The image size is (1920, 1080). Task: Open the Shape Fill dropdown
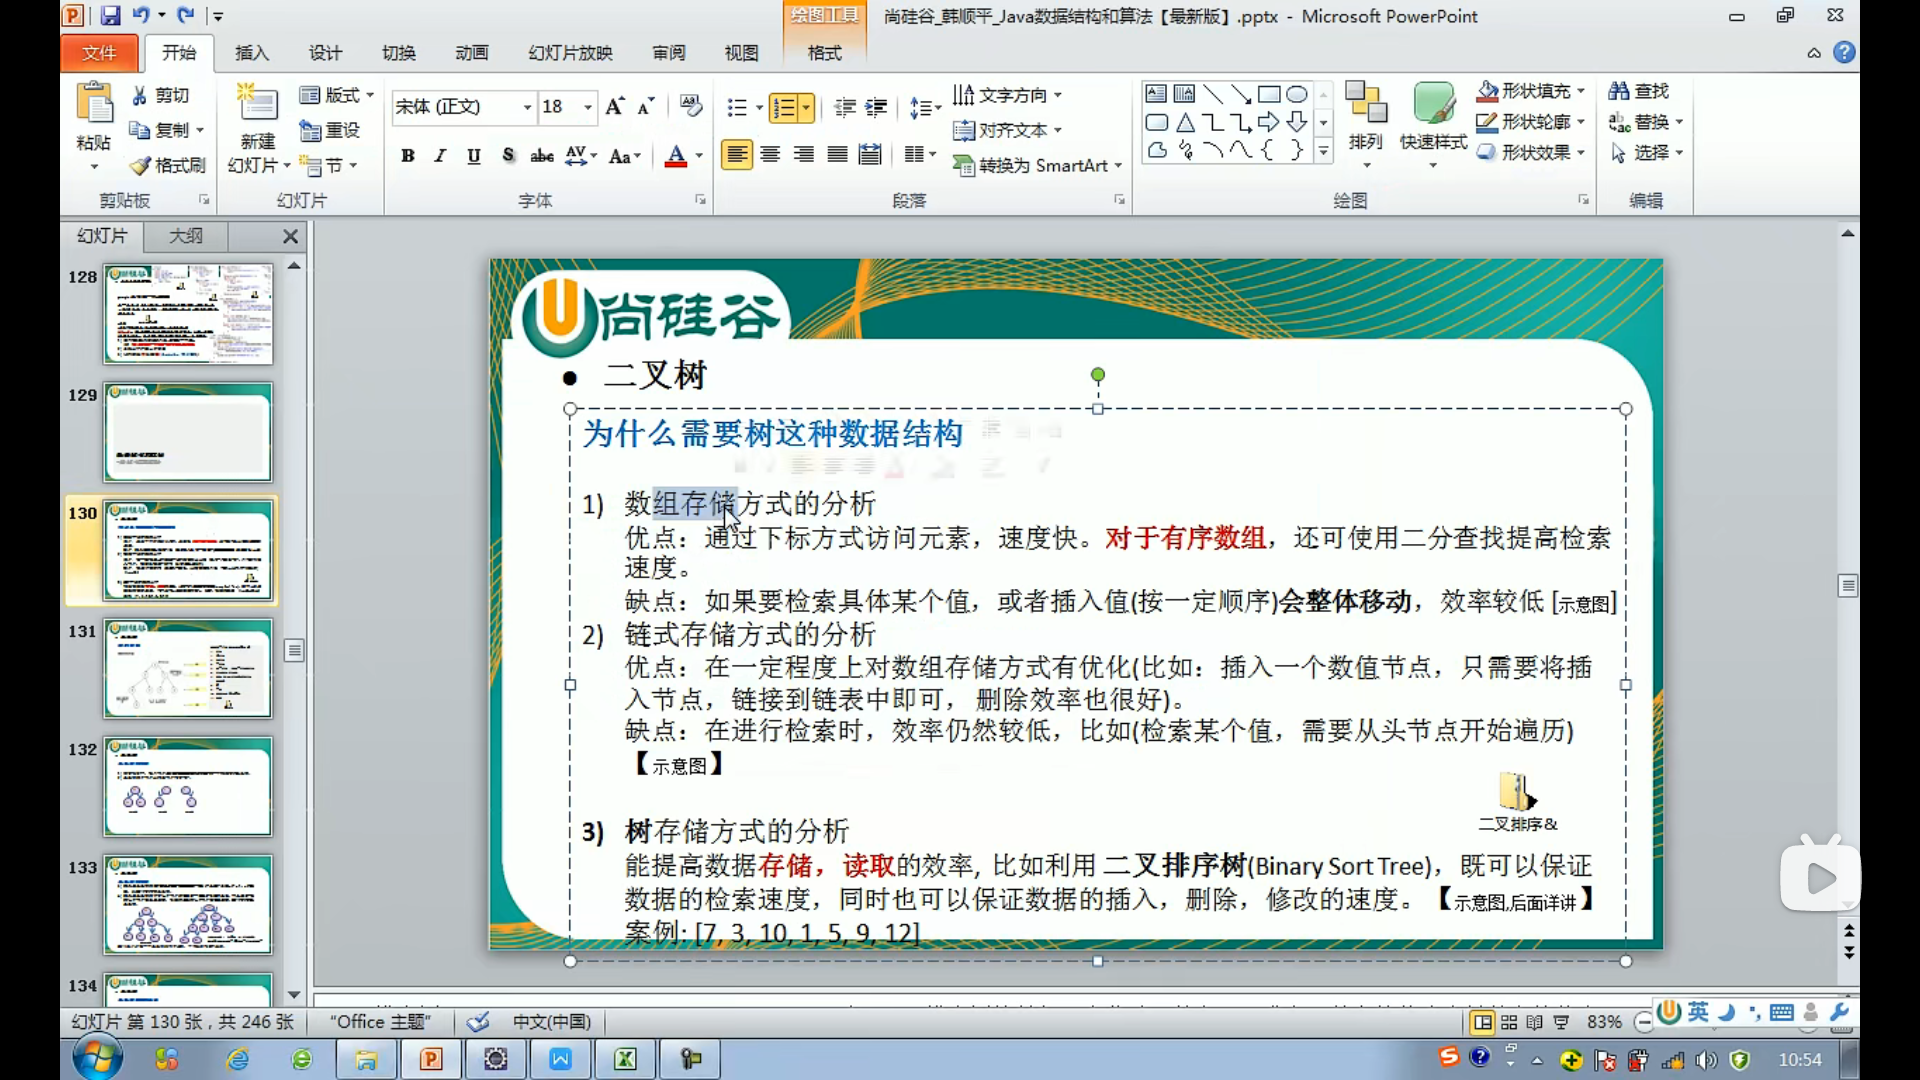[x=1581, y=91]
